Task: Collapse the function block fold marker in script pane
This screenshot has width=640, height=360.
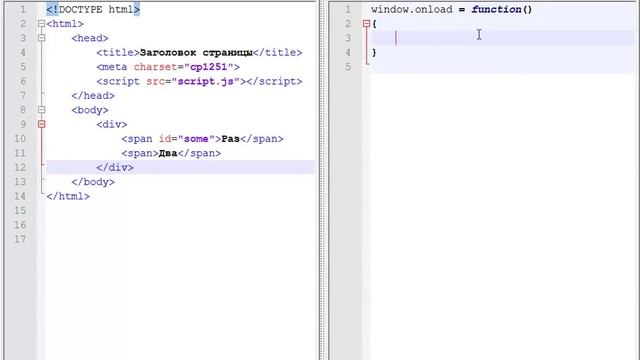Action: click(x=366, y=24)
